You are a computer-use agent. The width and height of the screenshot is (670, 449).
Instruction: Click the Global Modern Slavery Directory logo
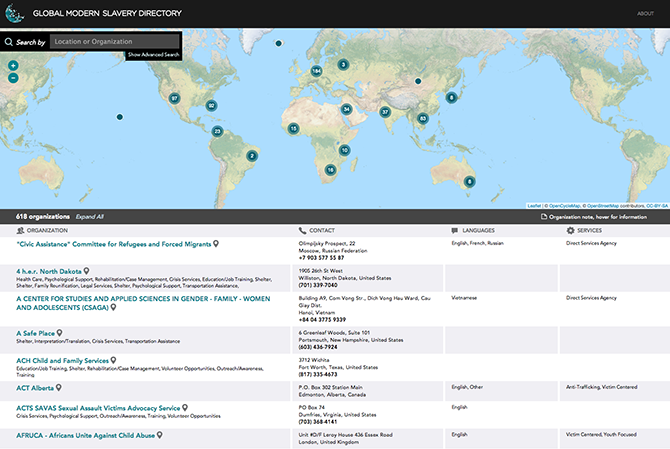[x=14, y=13]
